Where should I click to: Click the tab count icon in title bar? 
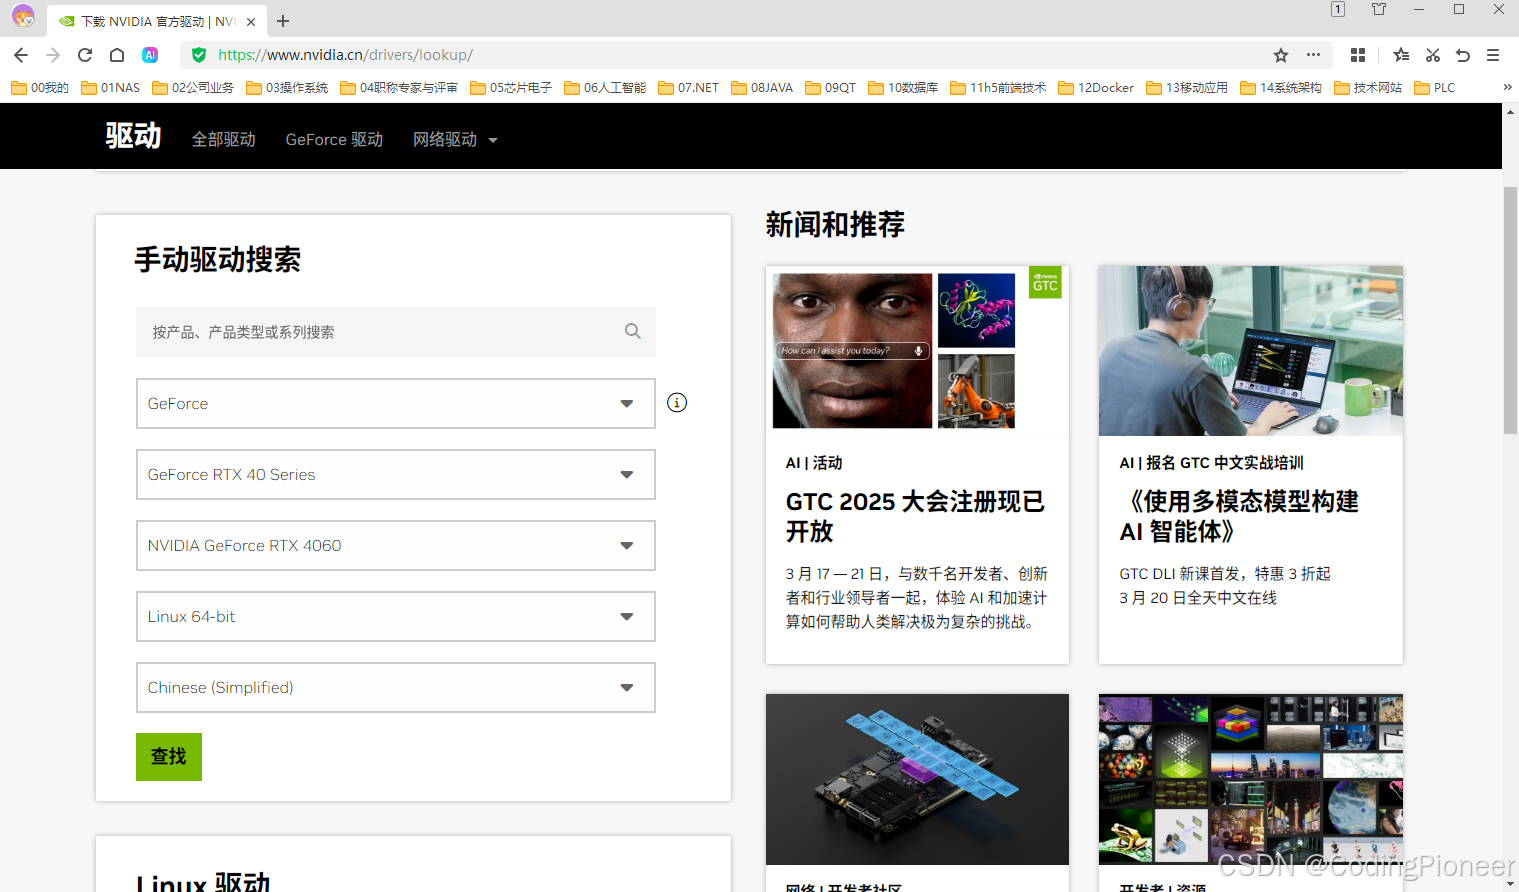pyautogui.click(x=1338, y=9)
